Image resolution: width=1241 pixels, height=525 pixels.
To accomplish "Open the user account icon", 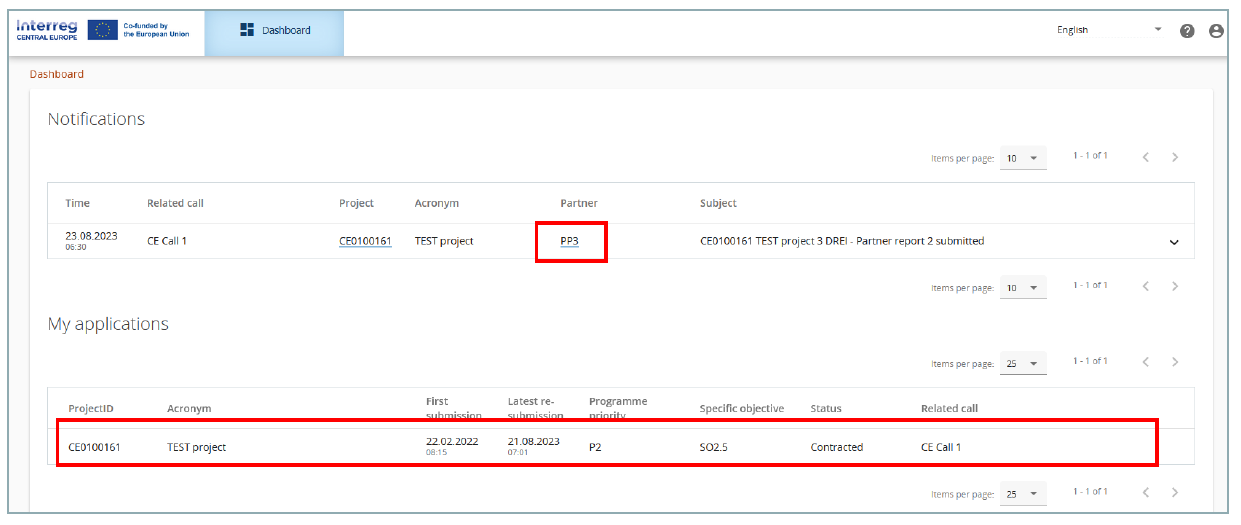I will tap(1216, 30).
